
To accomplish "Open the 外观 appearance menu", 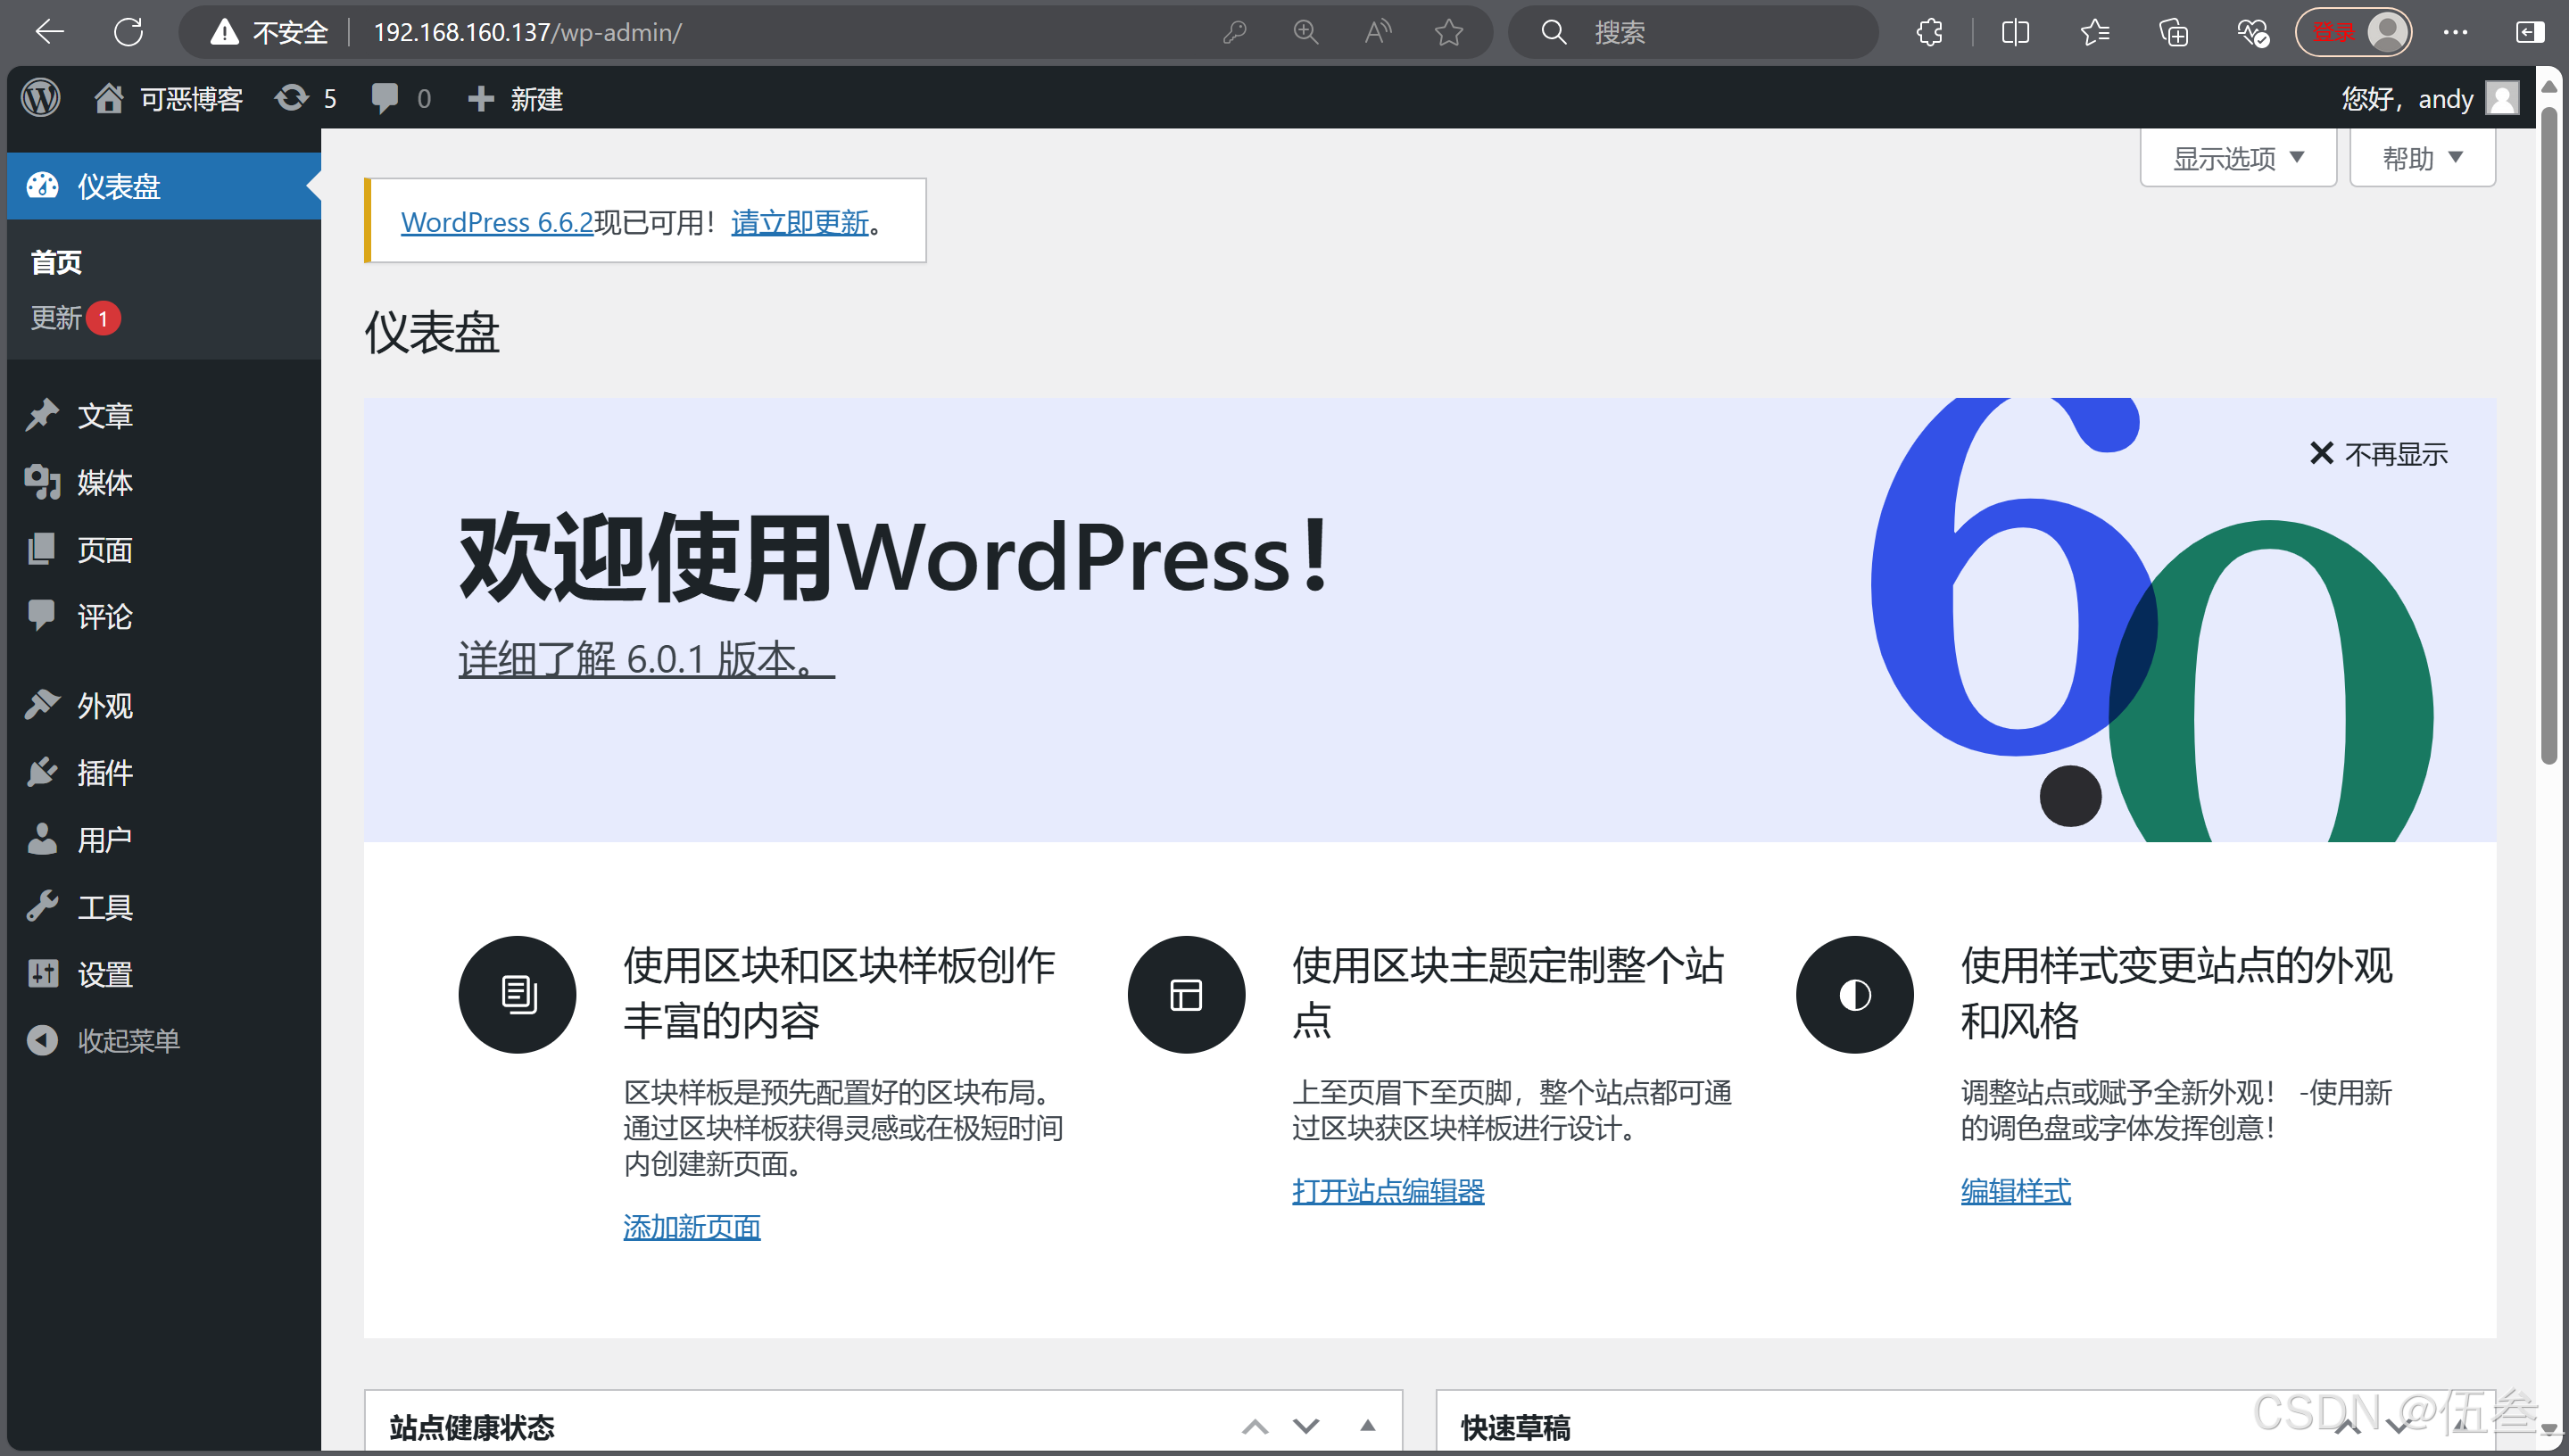I will [x=164, y=705].
